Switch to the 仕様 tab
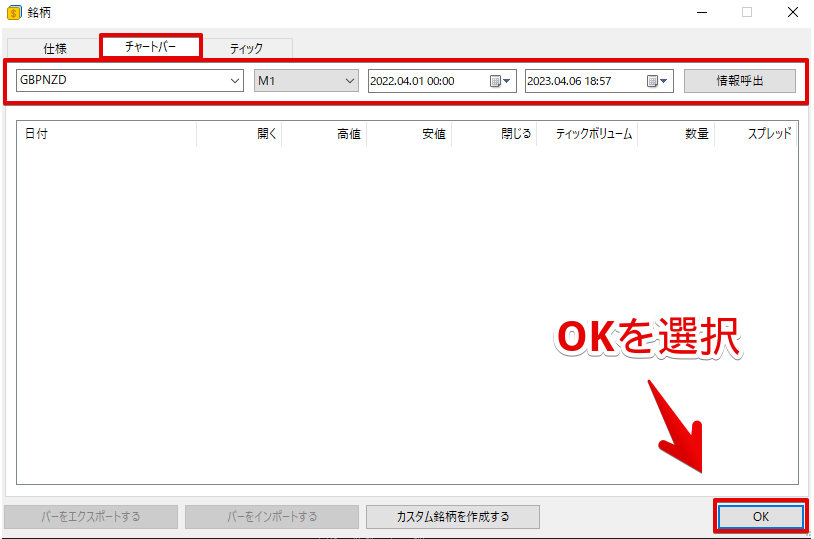Image resolution: width=814 pixels, height=539 pixels. (52, 48)
